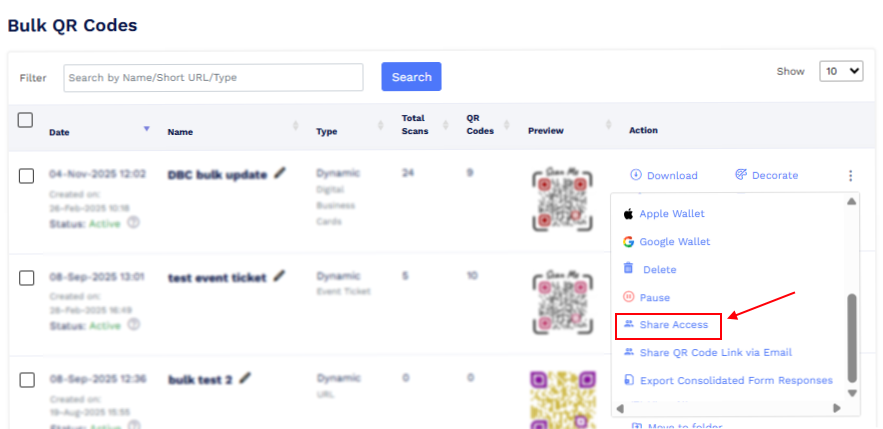This screenshot has height=429, width=883.
Task: Sort by Date column arrow
Action: tap(146, 129)
